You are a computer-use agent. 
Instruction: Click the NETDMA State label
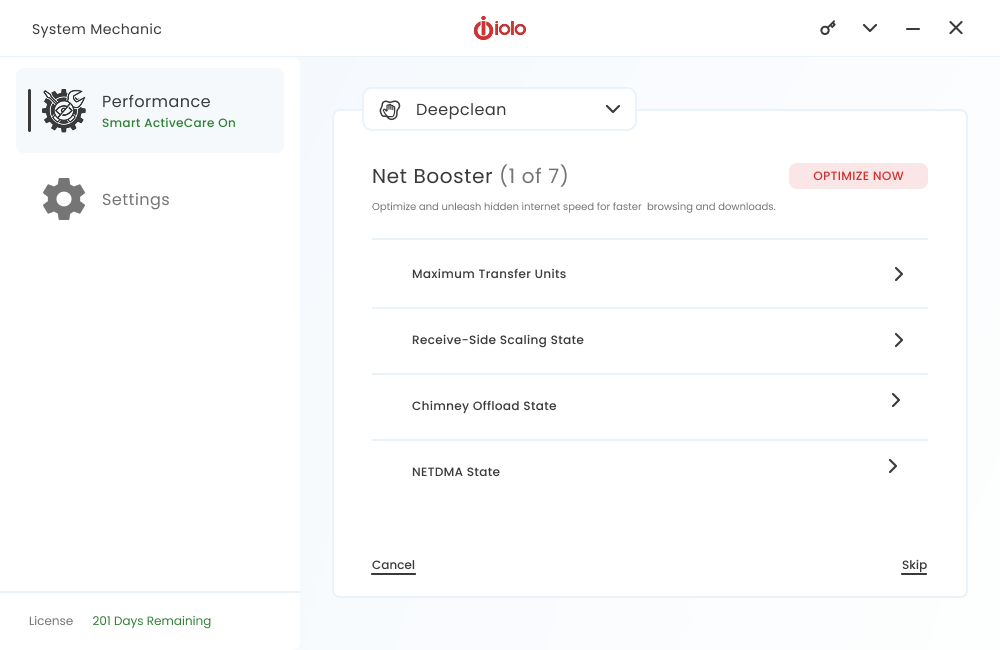[x=456, y=472]
